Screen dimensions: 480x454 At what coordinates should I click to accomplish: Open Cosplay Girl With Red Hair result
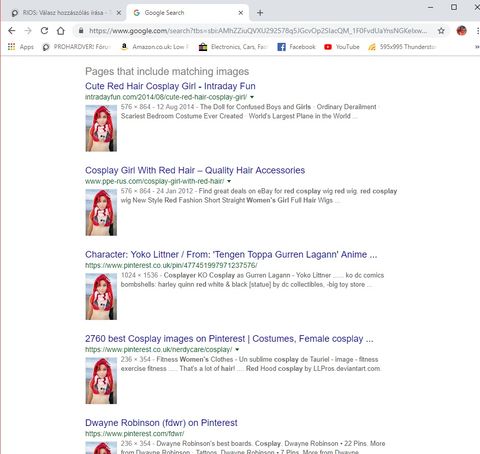coord(195,170)
